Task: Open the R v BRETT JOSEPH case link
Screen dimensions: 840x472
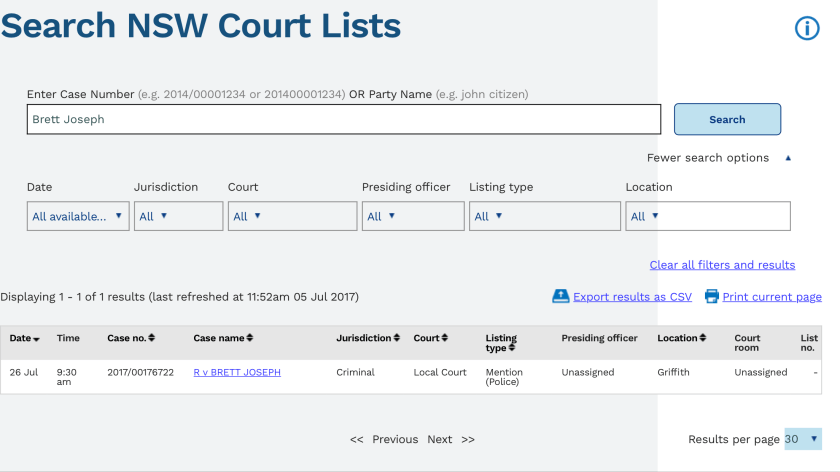Action: click(x=237, y=373)
